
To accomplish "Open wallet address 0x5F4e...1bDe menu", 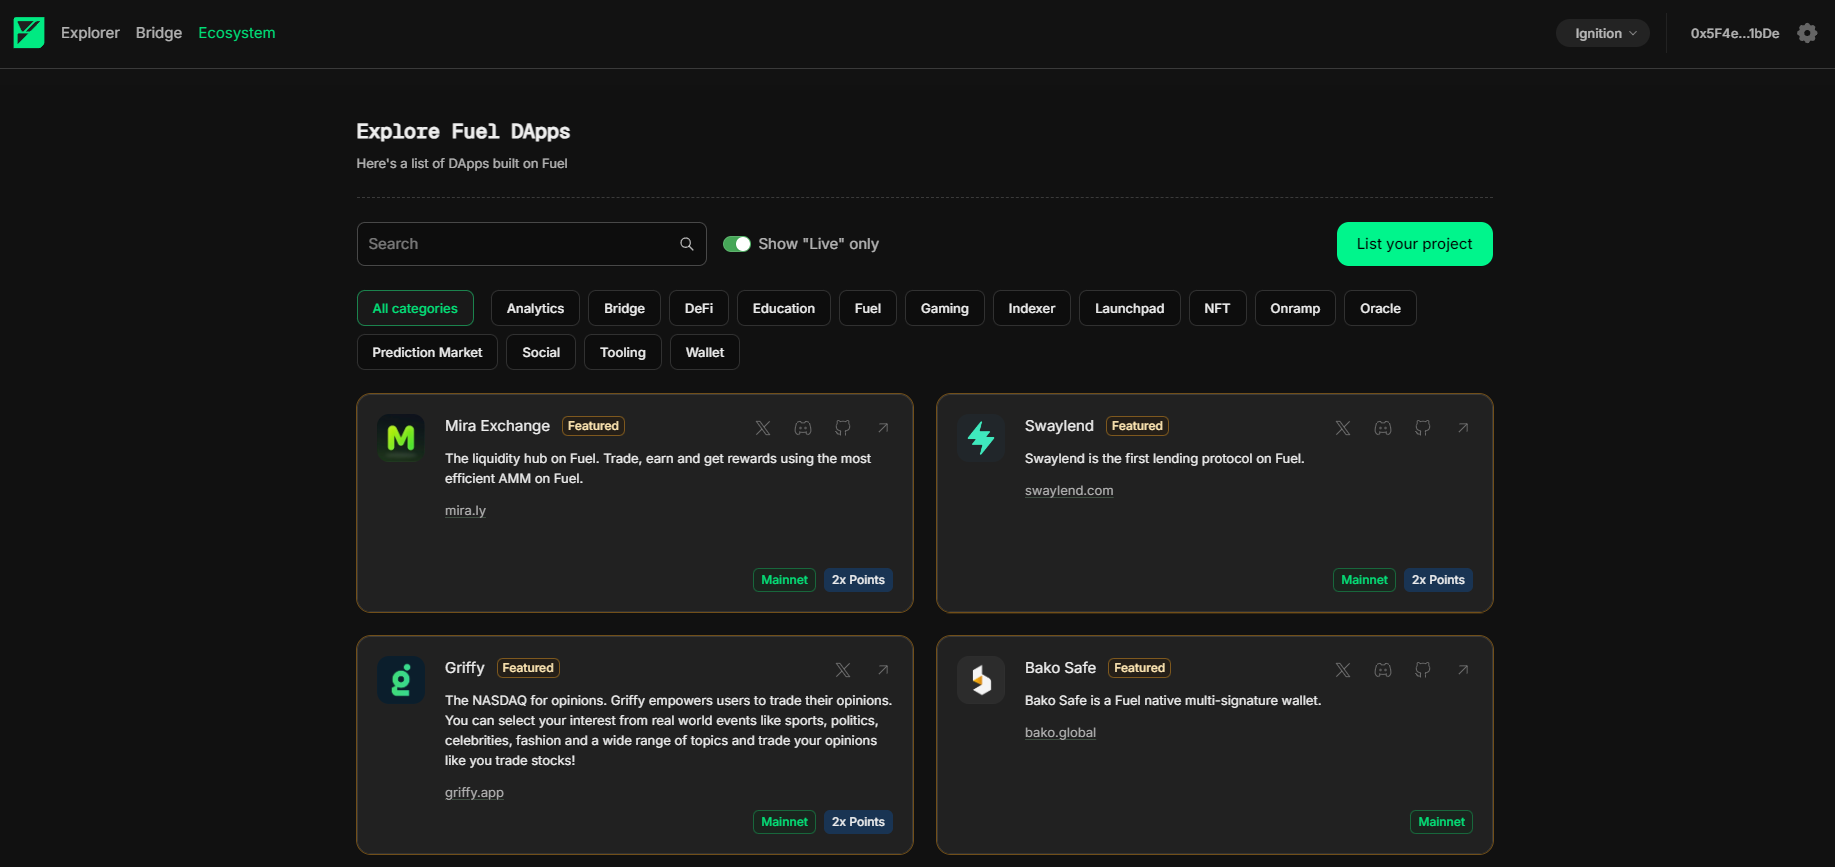I will pos(1734,33).
